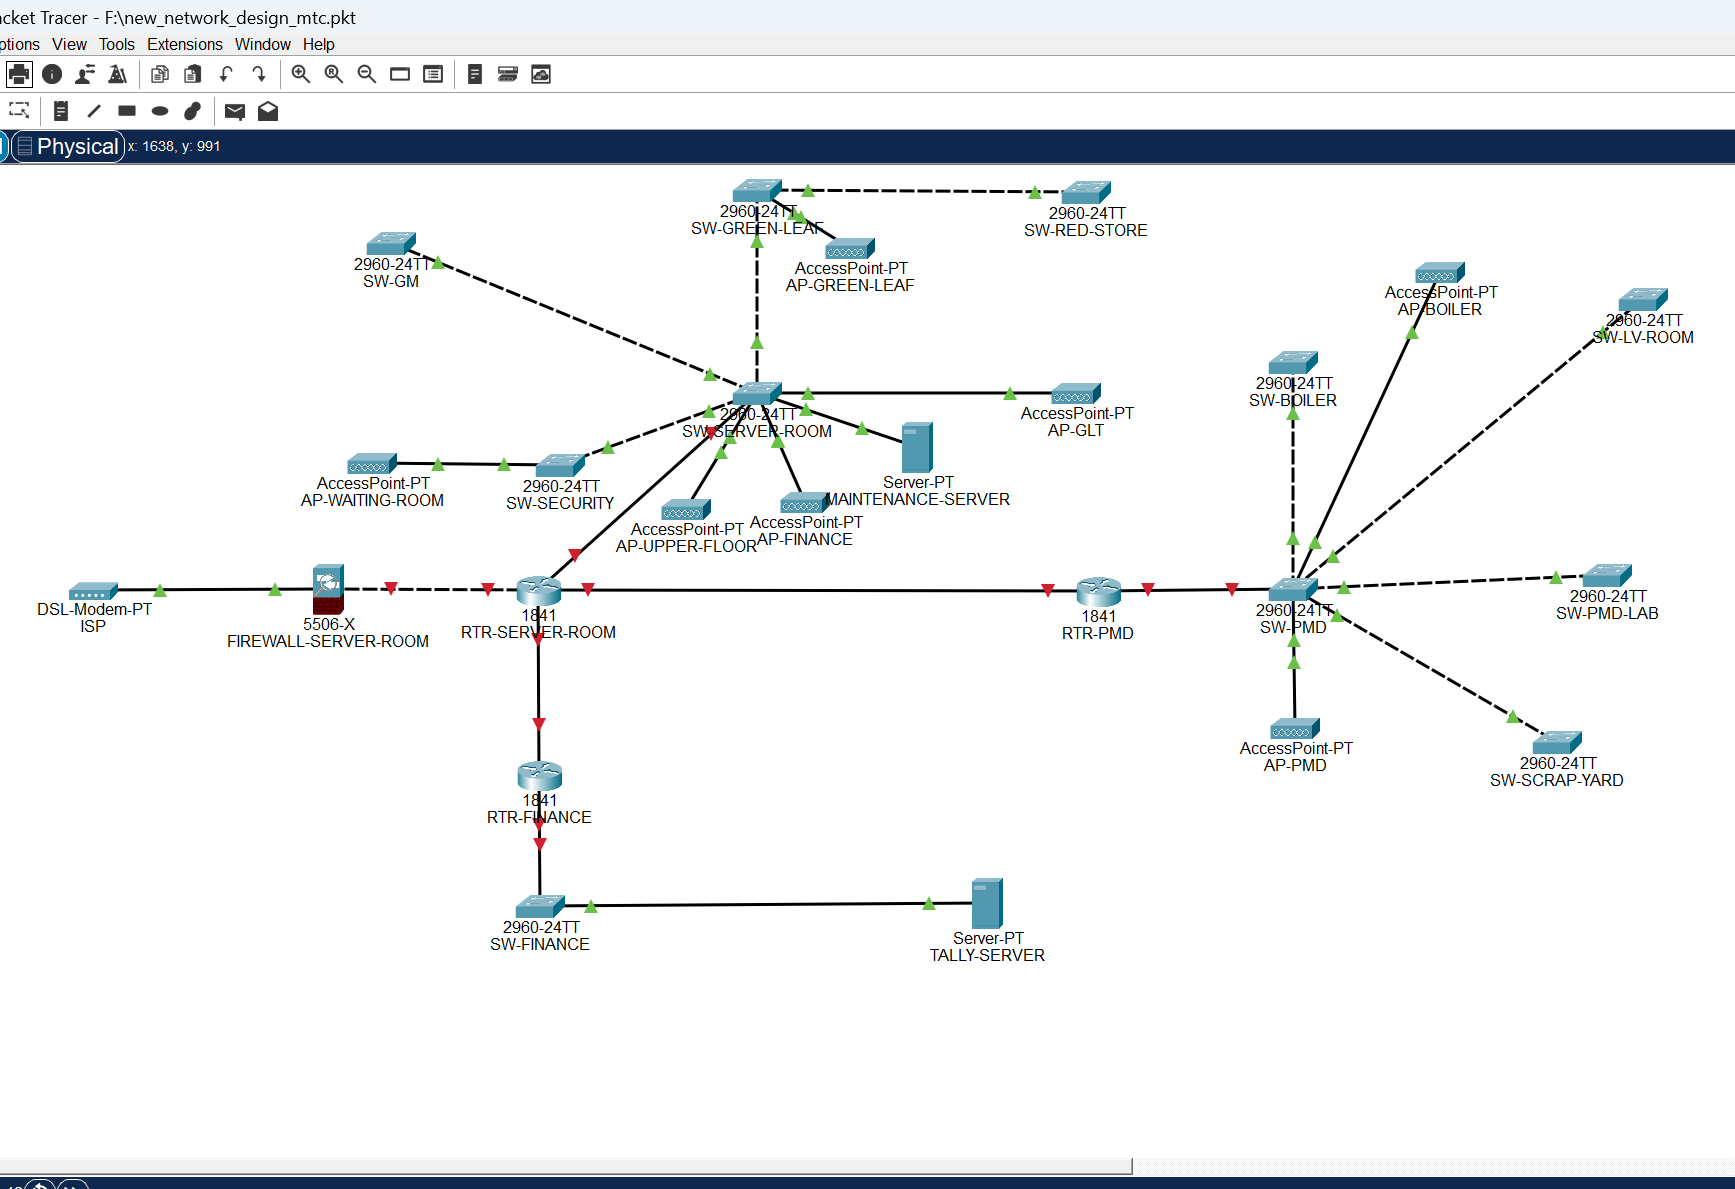
Task: Select the AP-BOILER access point
Action: pyautogui.click(x=1440, y=273)
